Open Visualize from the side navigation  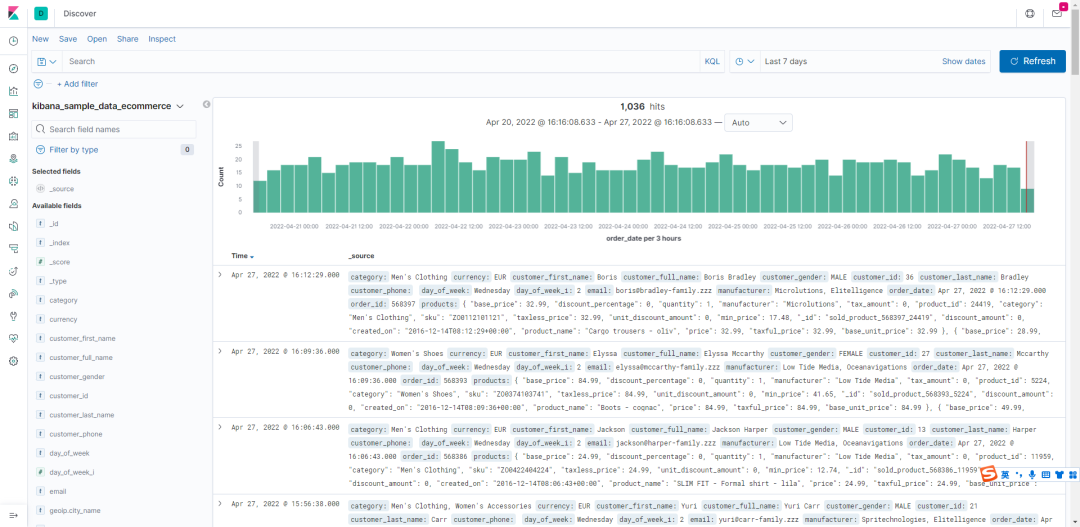click(x=13, y=91)
